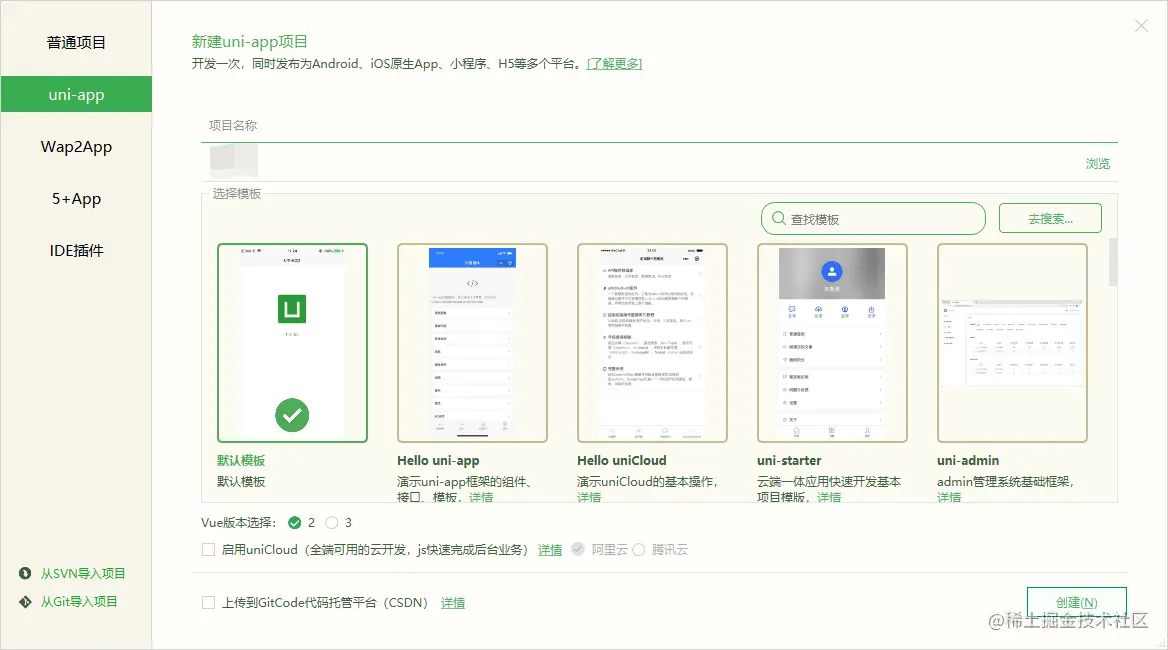Image resolution: width=1168 pixels, height=650 pixels.
Task: Open the 了解更多 link
Action: pos(615,64)
